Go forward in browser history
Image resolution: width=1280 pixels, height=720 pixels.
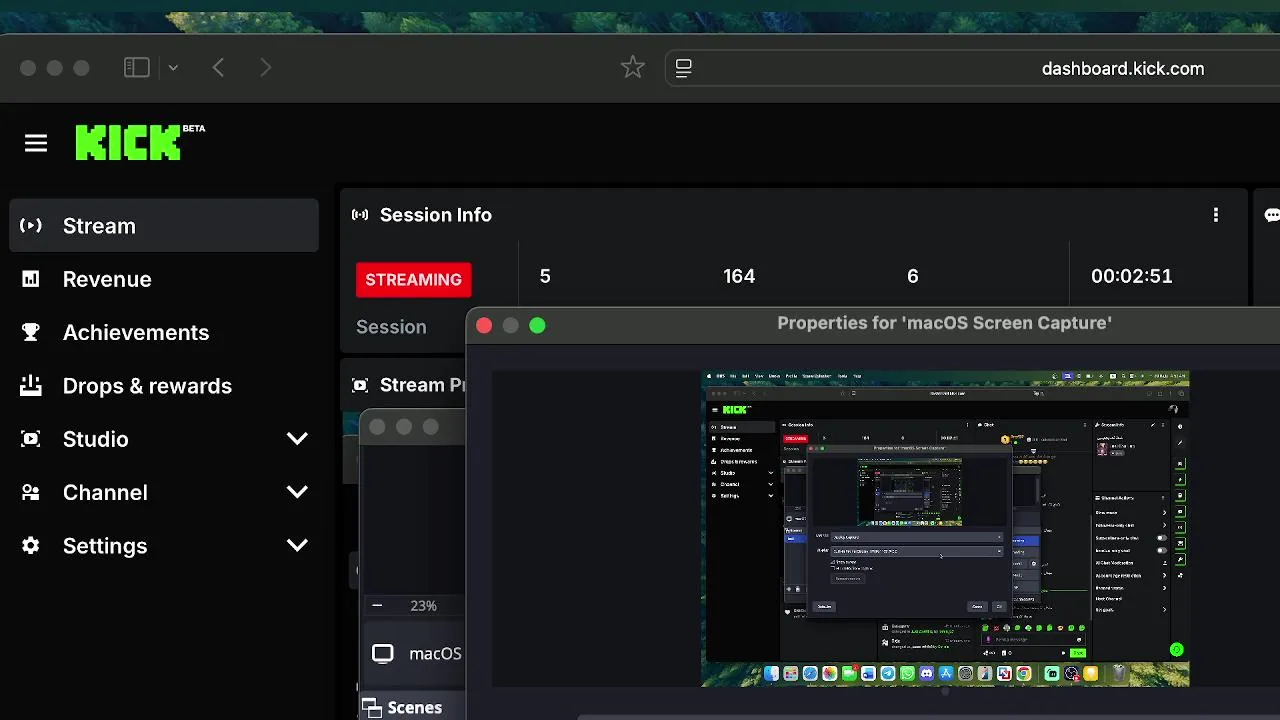(265, 67)
